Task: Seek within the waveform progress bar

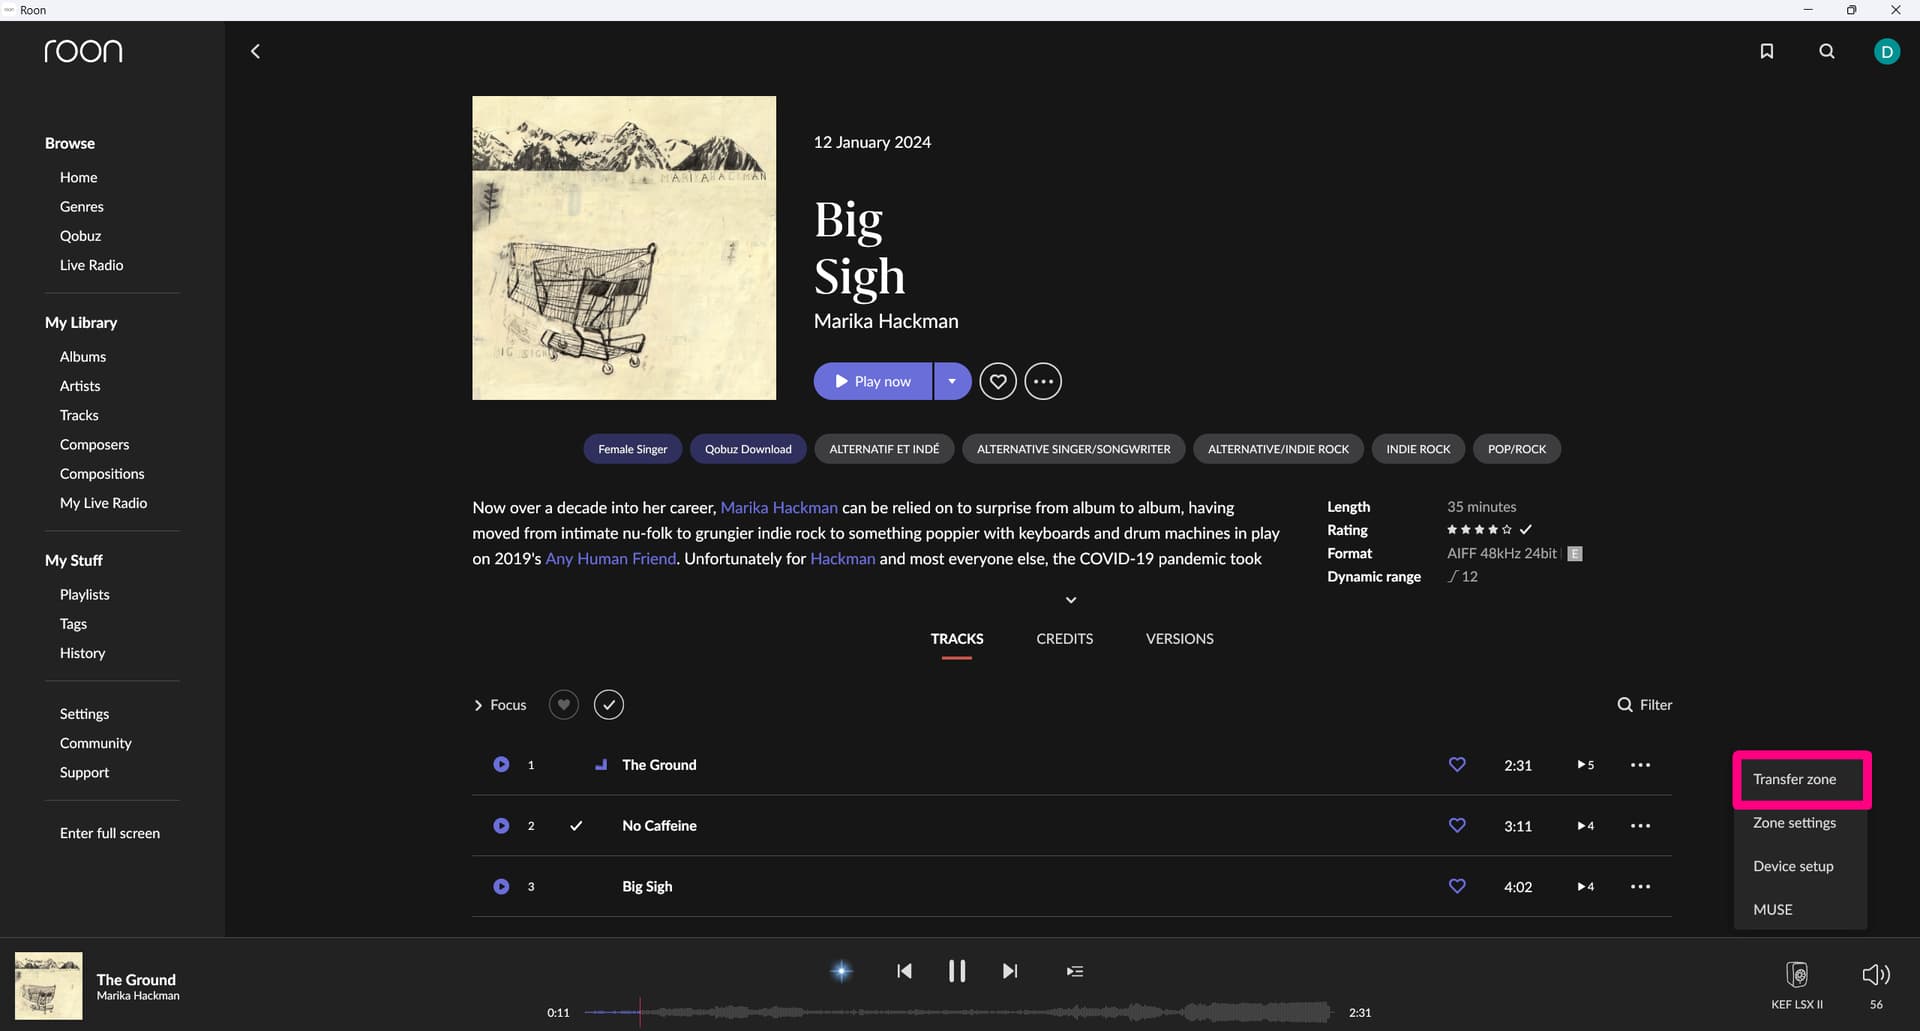Action: coord(957,1012)
